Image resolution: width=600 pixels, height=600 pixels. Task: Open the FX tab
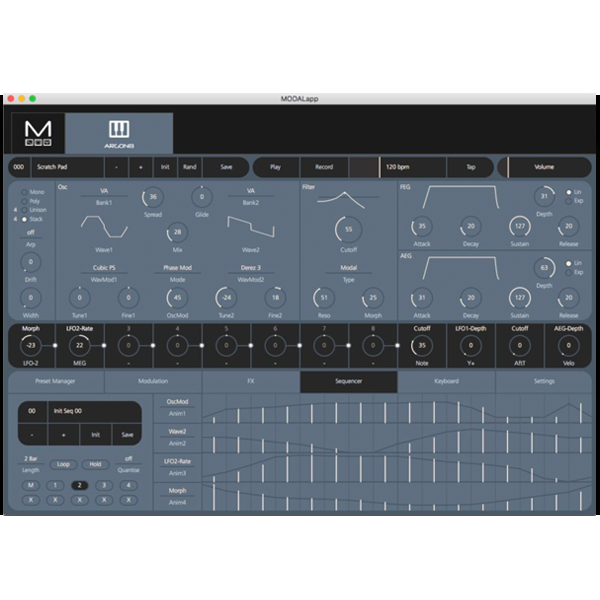pyautogui.click(x=250, y=381)
